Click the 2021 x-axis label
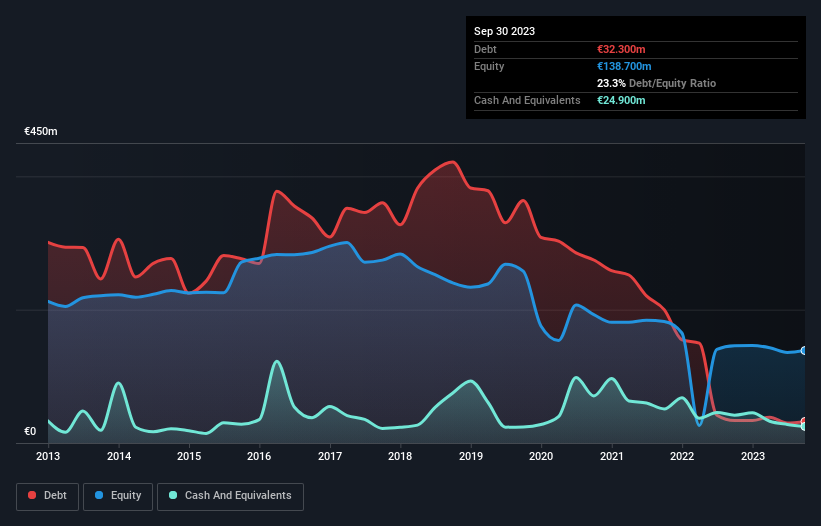 (612, 456)
